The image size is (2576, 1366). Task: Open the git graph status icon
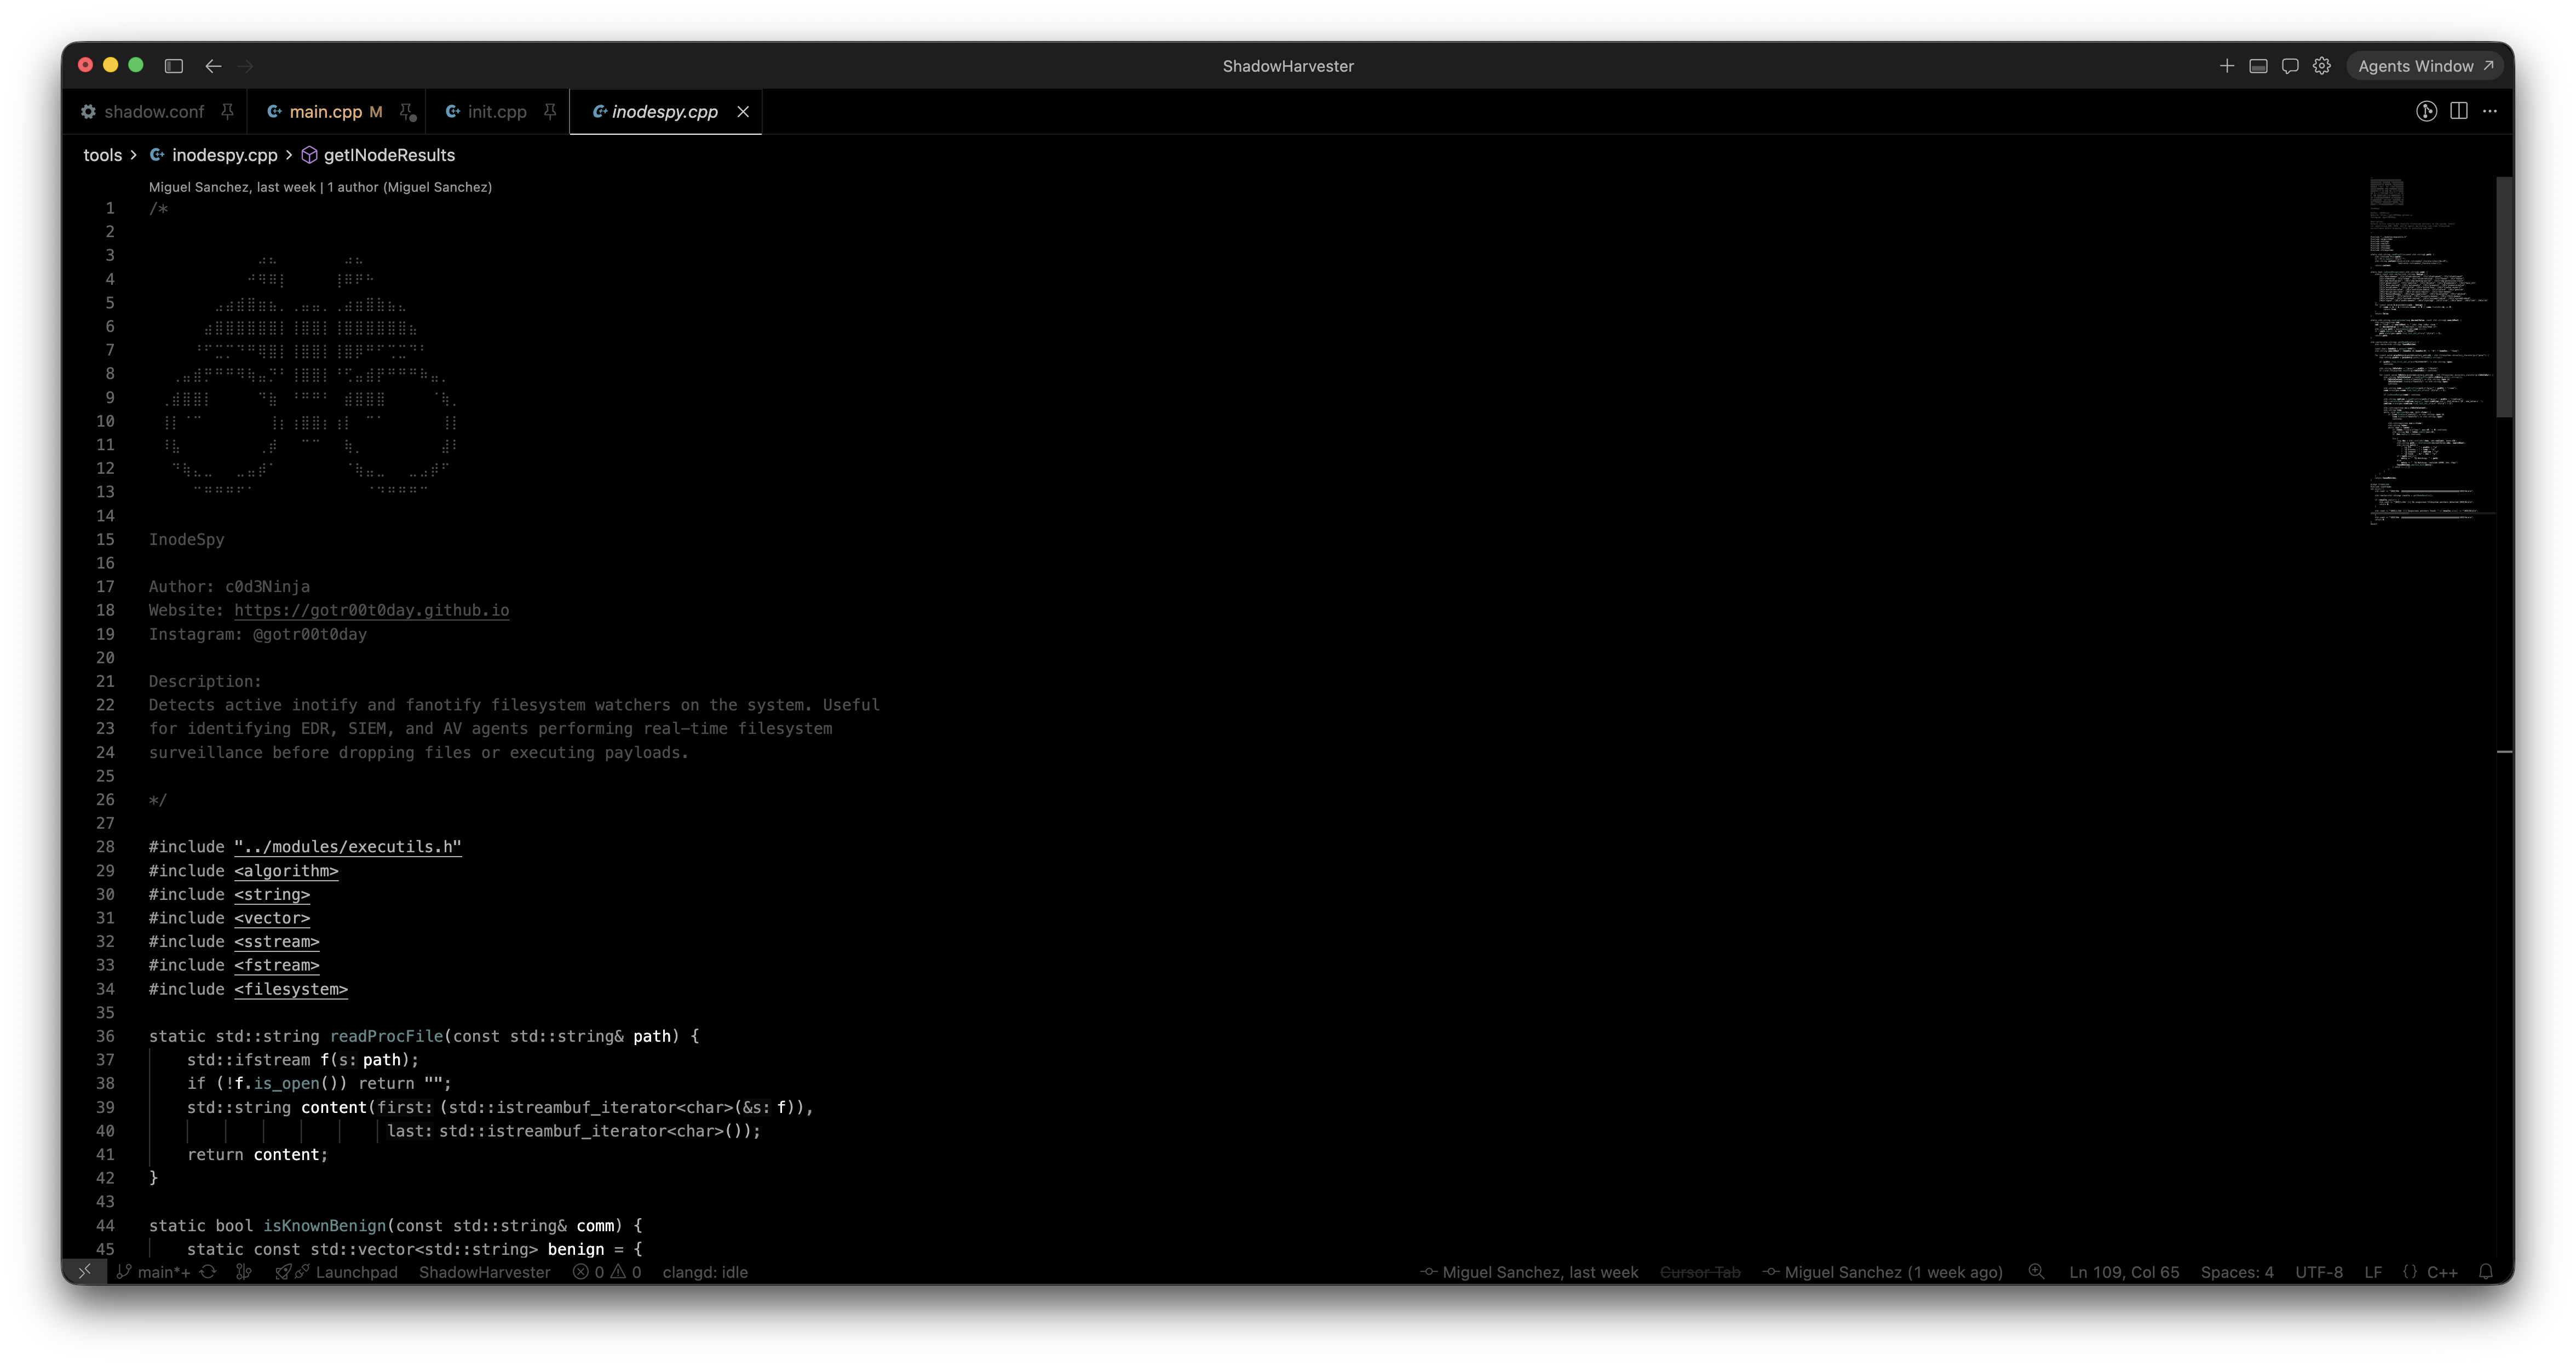[243, 1272]
